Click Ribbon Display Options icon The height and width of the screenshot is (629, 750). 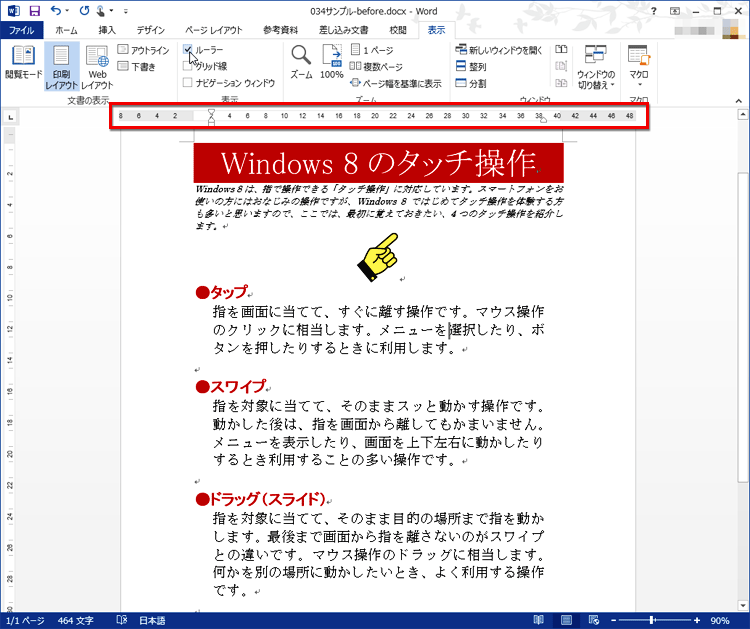click(x=675, y=11)
